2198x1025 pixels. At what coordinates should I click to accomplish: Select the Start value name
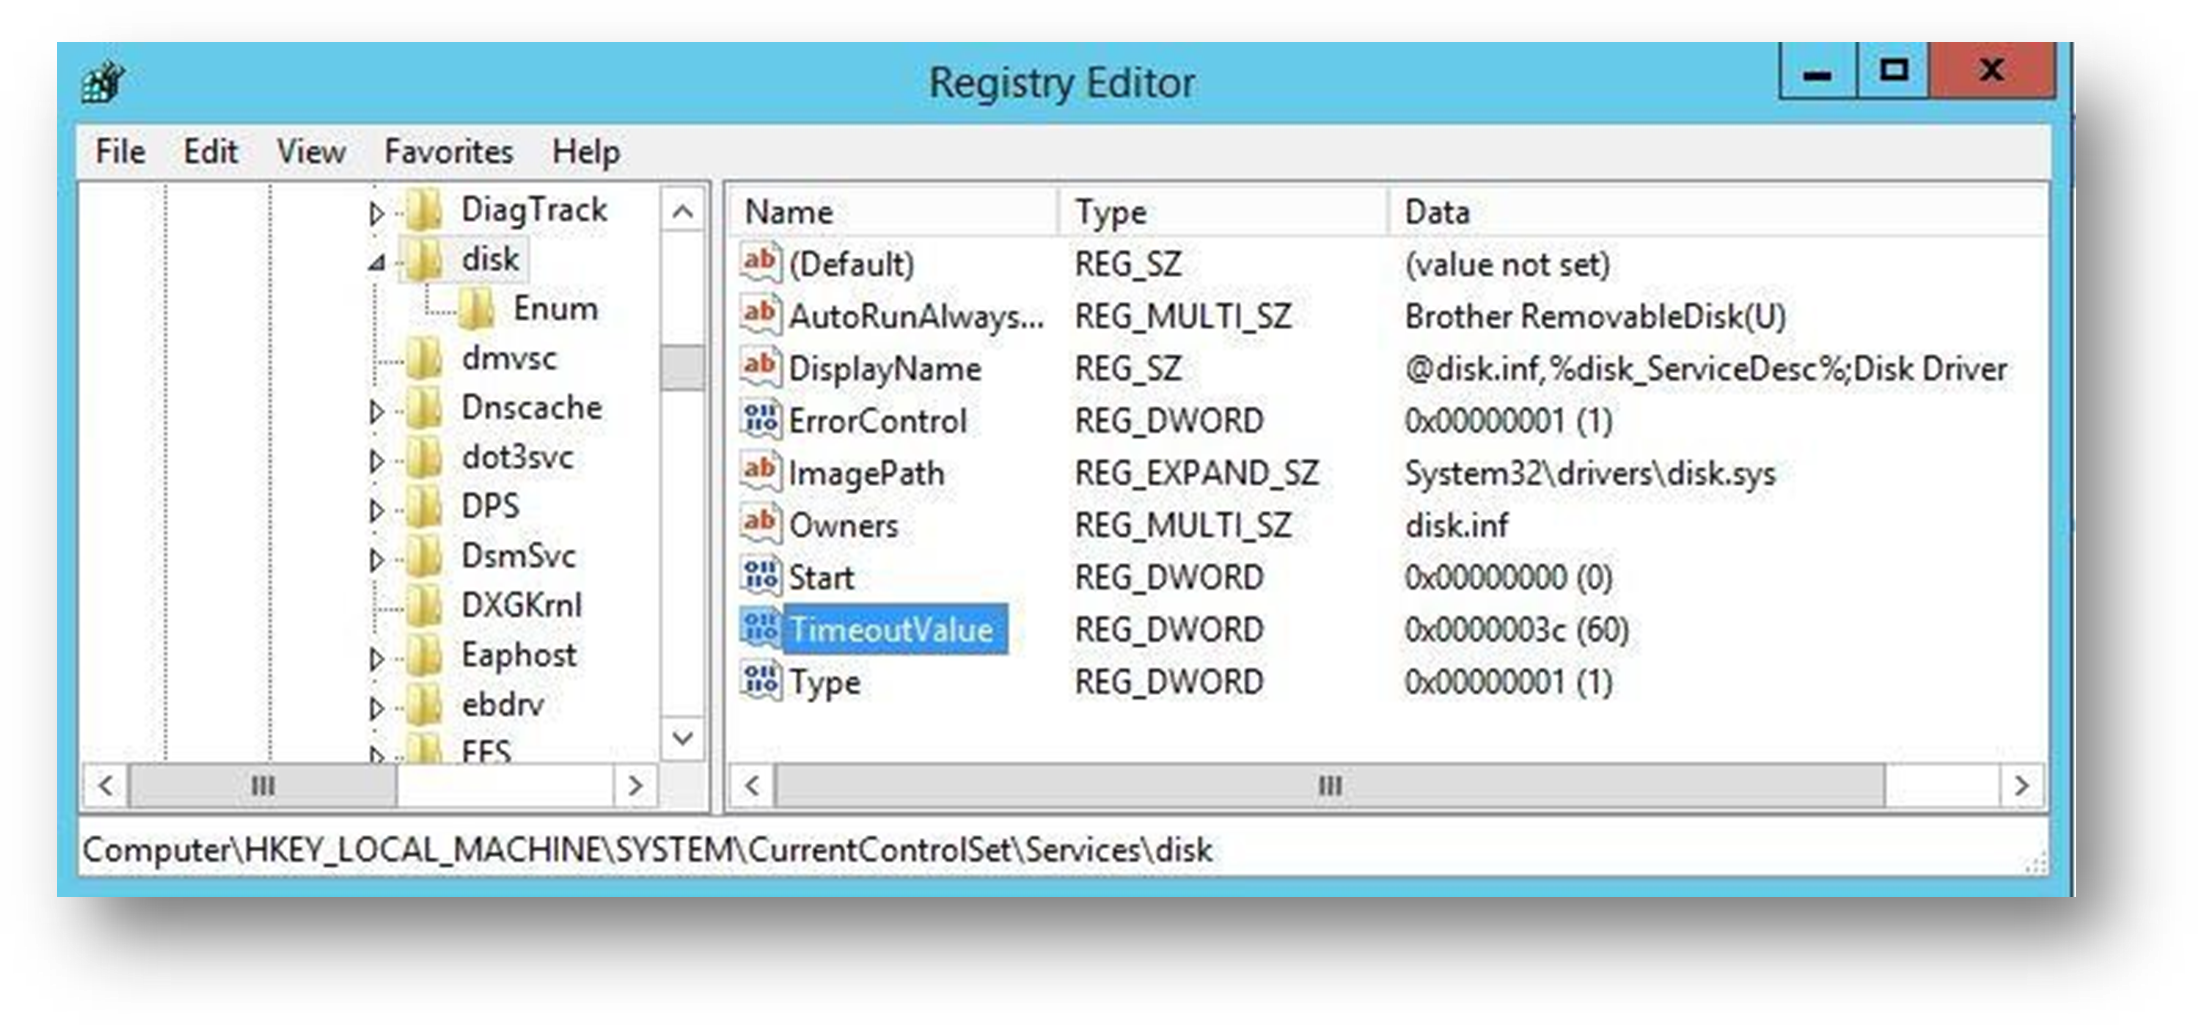point(821,578)
